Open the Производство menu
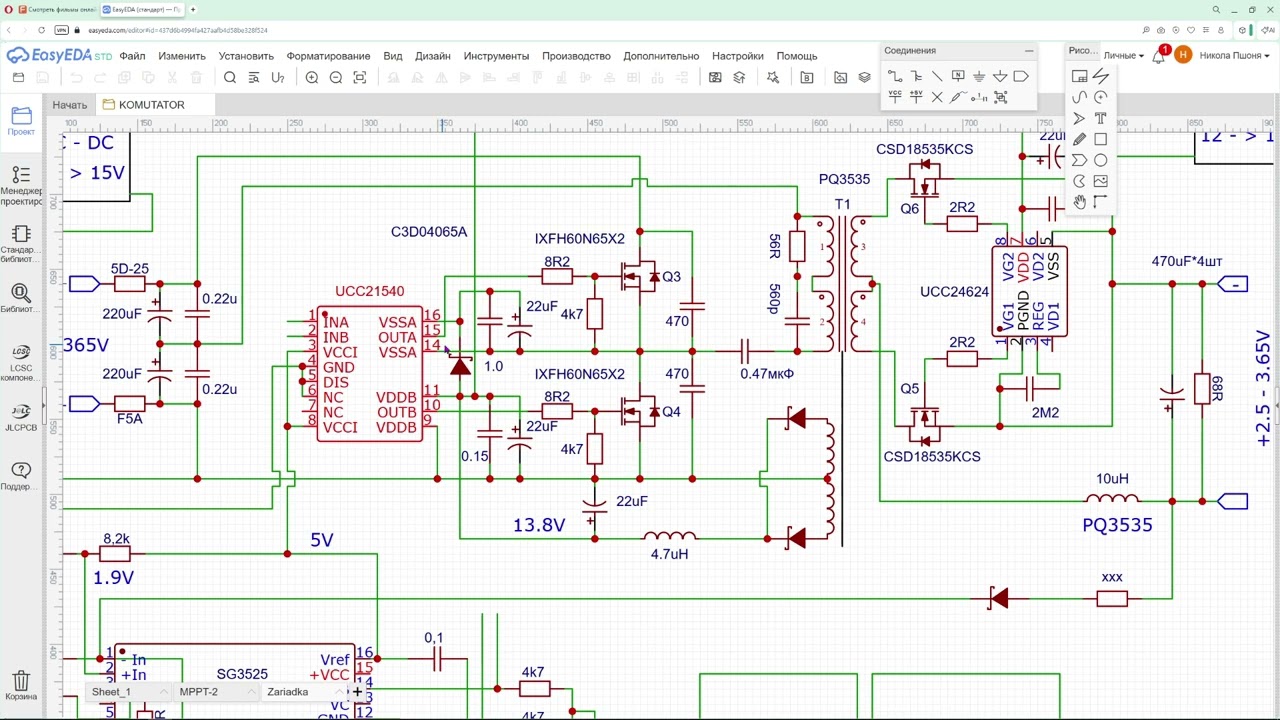1280x720 pixels. click(x=576, y=56)
